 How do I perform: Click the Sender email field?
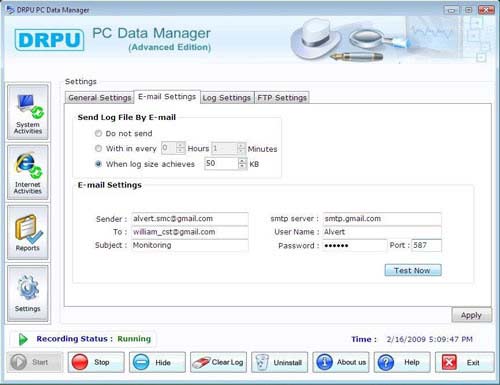pos(190,219)
